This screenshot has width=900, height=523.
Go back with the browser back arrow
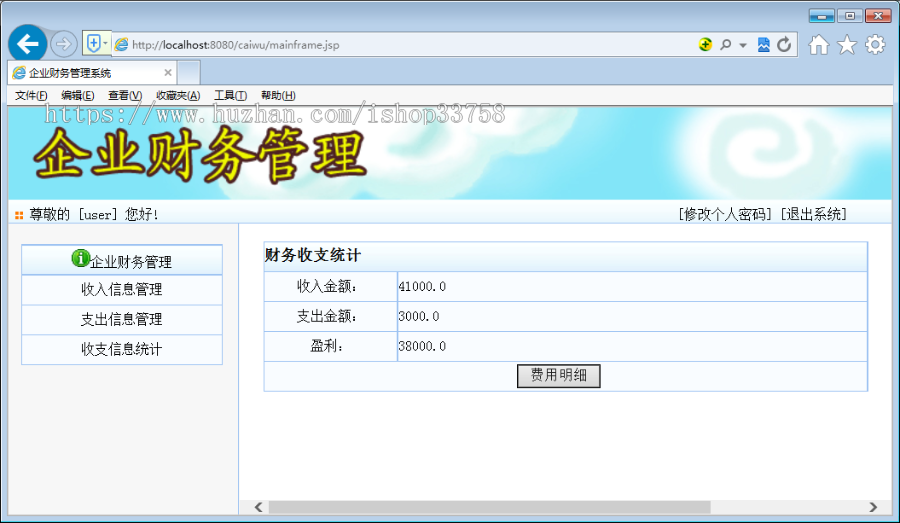click(27, 44)
